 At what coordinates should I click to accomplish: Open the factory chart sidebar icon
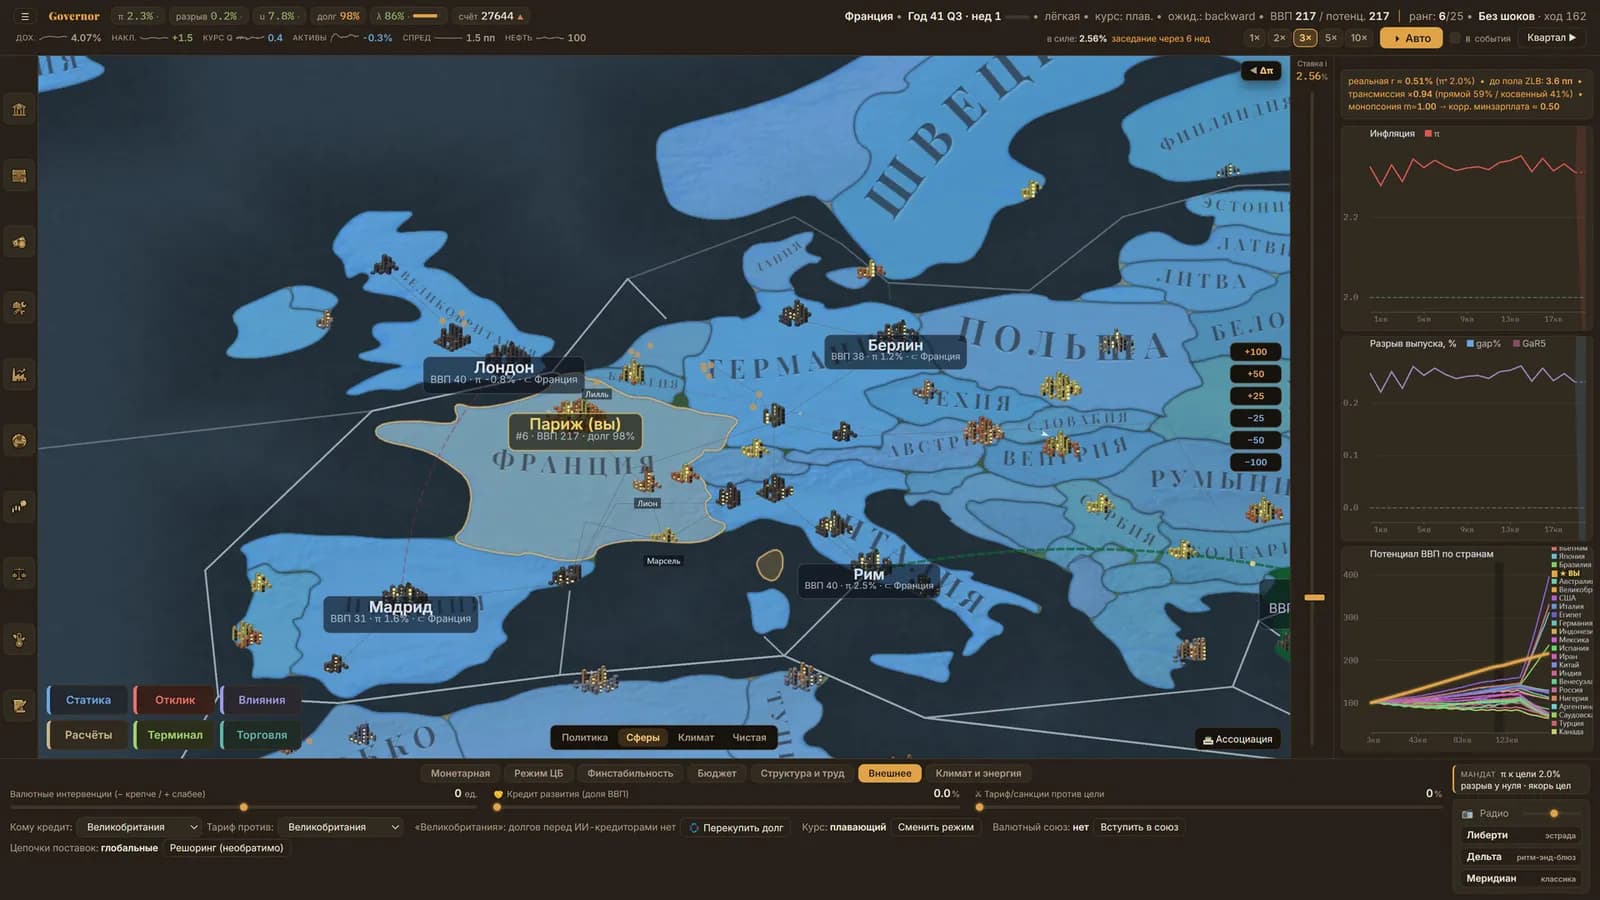pos(19,375)
